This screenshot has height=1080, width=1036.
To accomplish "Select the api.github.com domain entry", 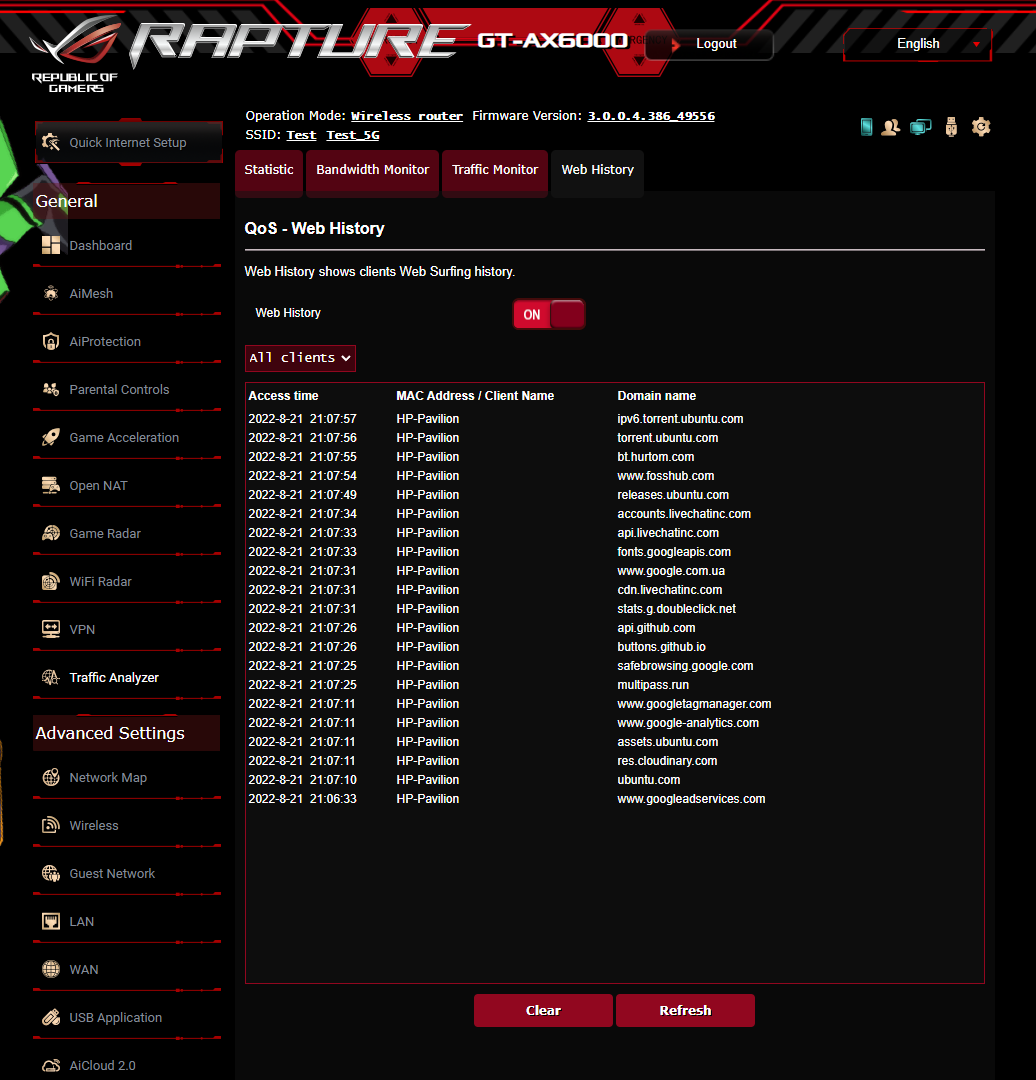I will (656, 628).
